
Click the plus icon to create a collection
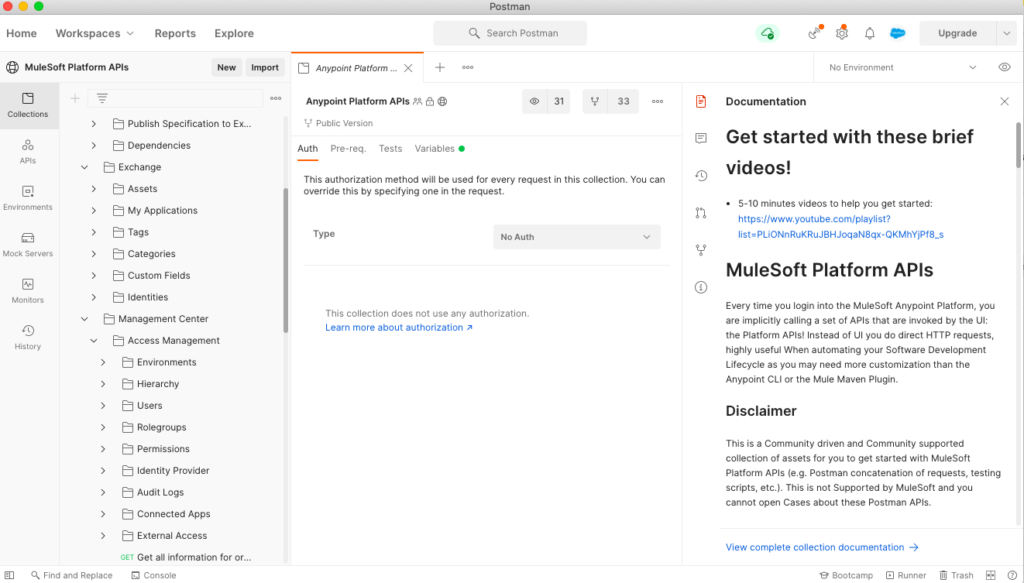click(75, 98)
